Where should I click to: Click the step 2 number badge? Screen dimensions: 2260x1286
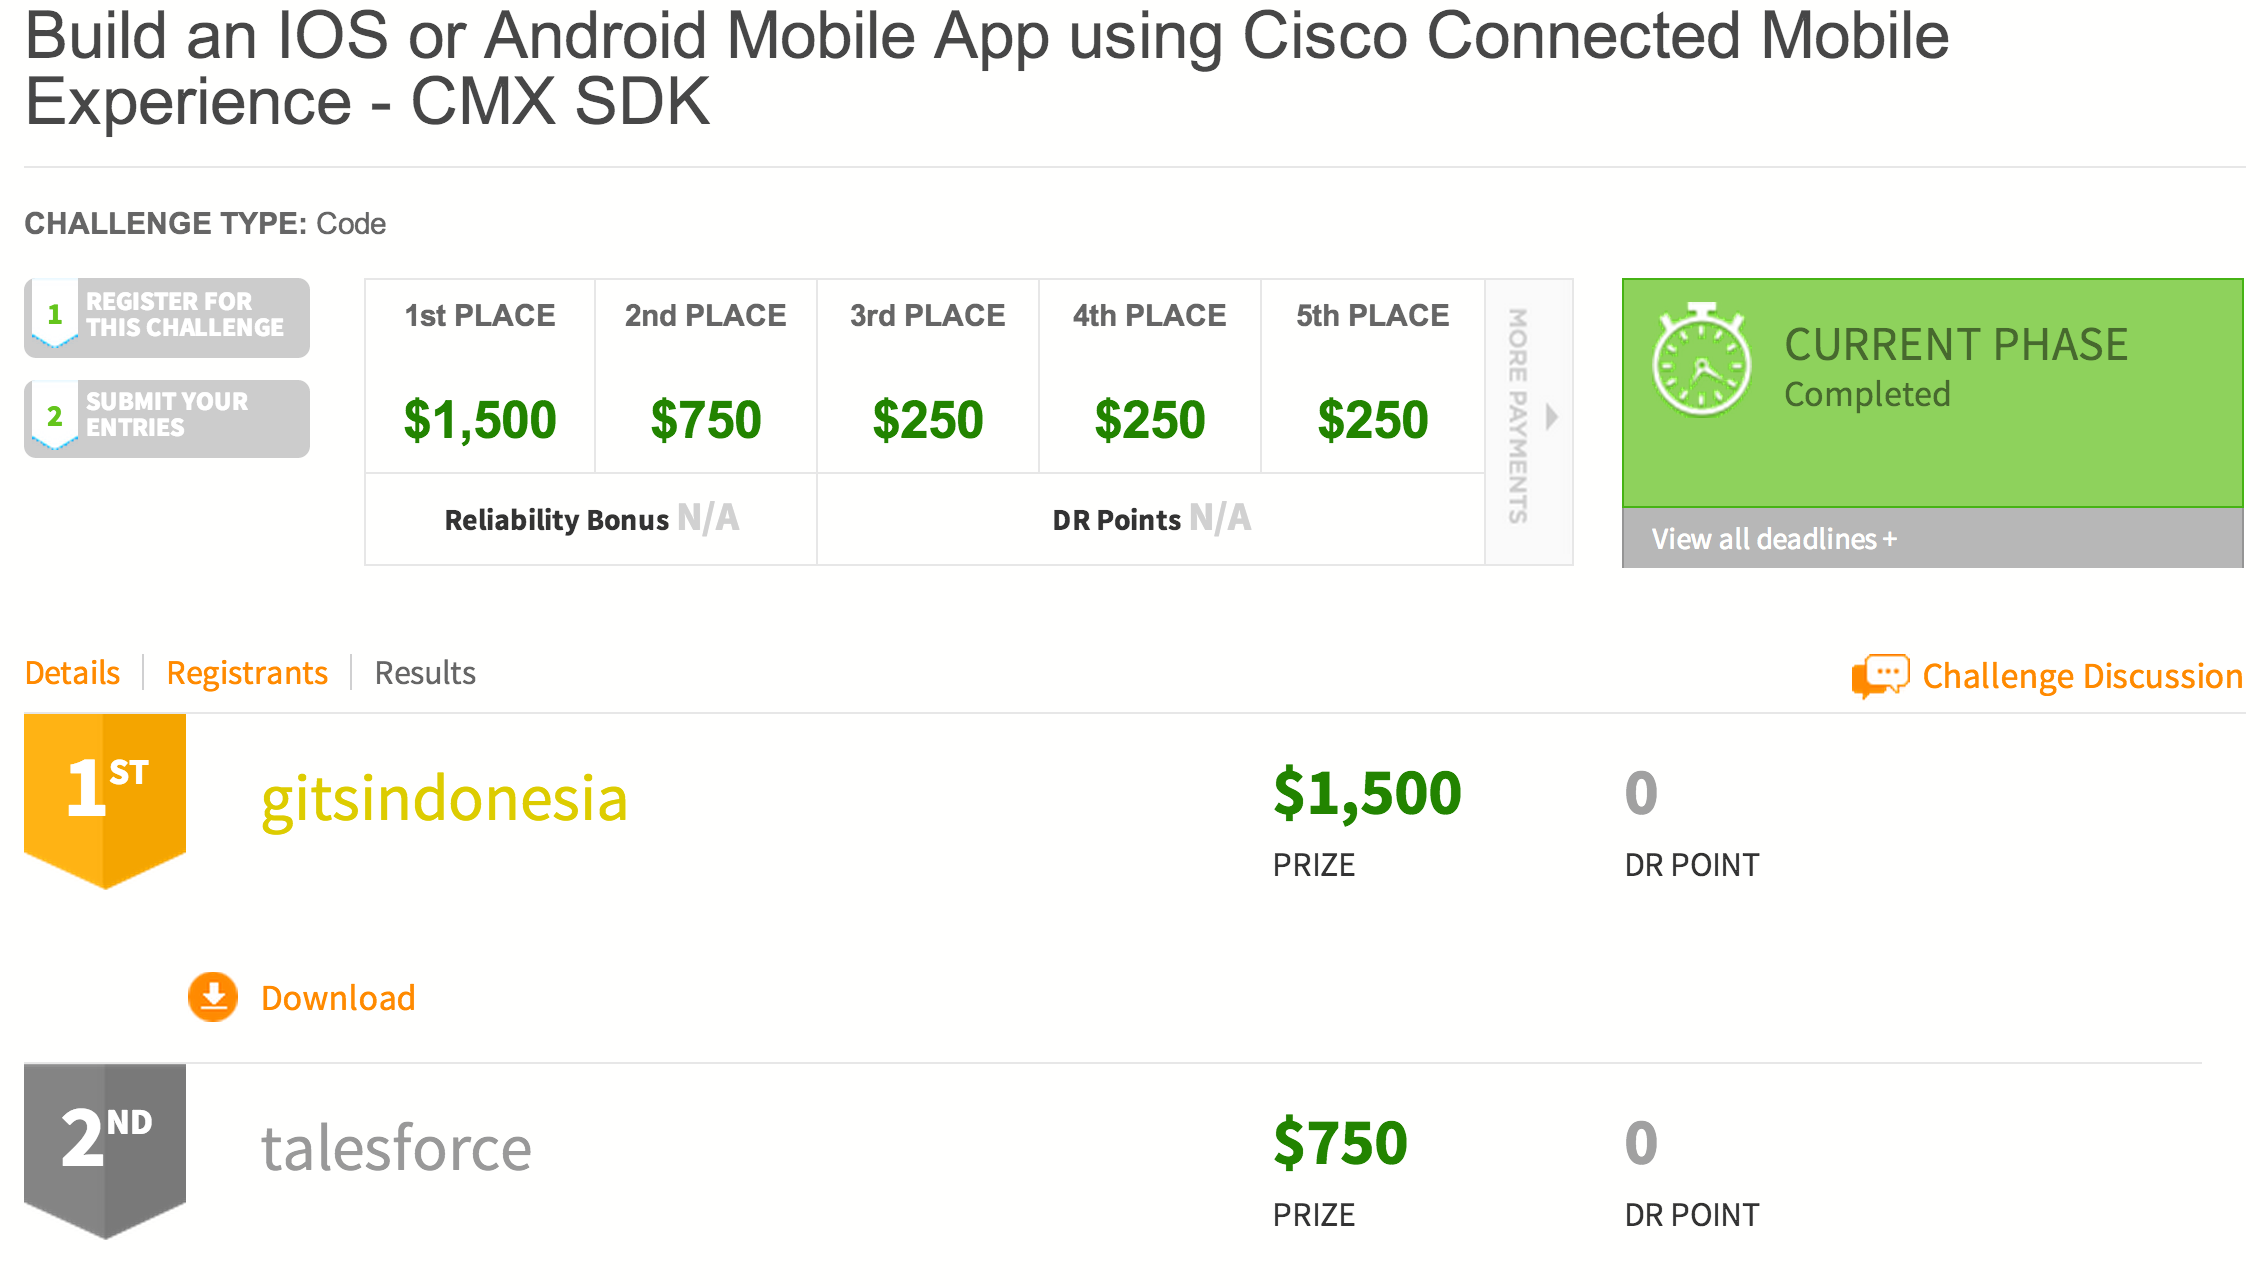55,416
